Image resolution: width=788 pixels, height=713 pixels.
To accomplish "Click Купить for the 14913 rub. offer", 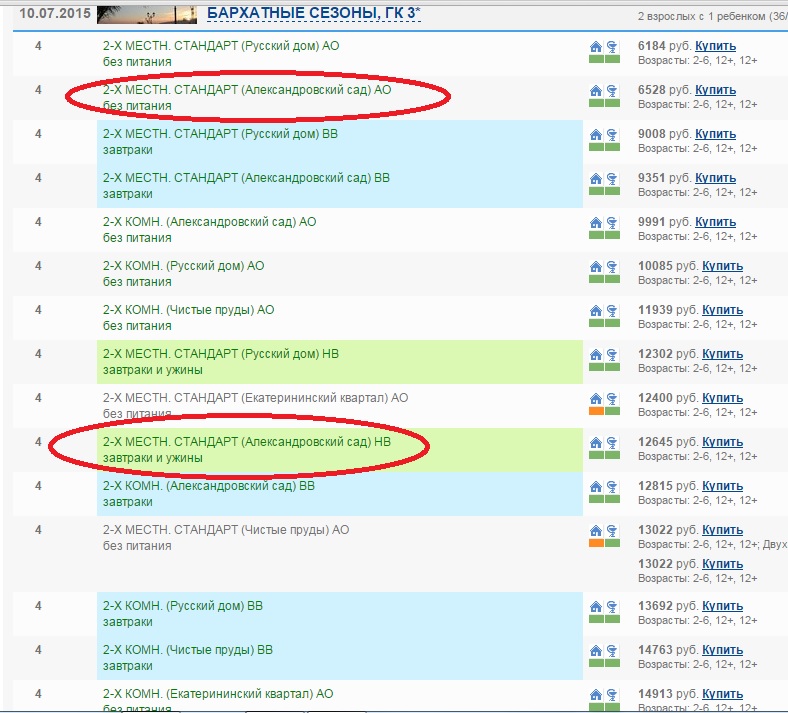I will (722, 694).
